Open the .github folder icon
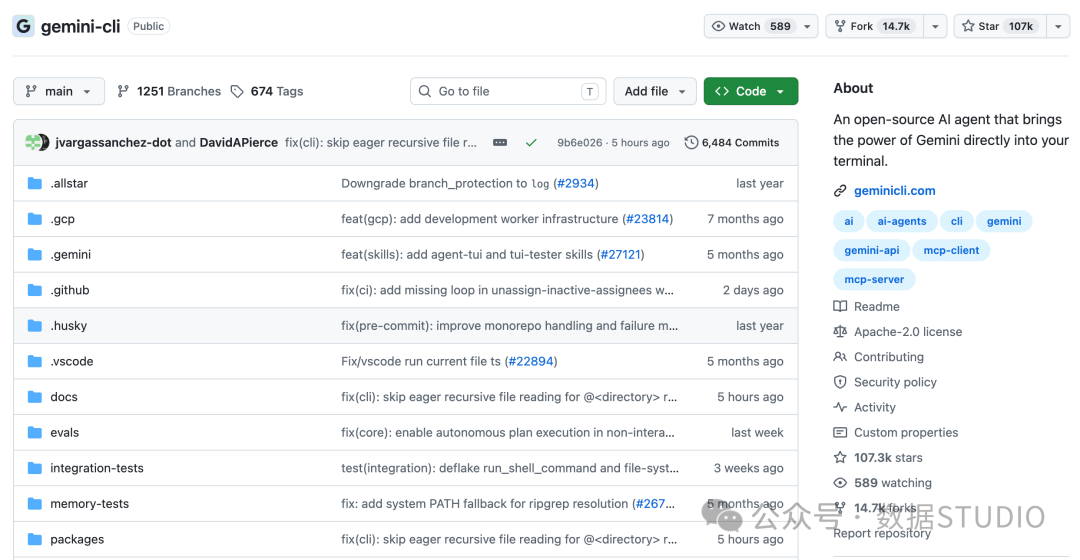 (x=34, y=290)
